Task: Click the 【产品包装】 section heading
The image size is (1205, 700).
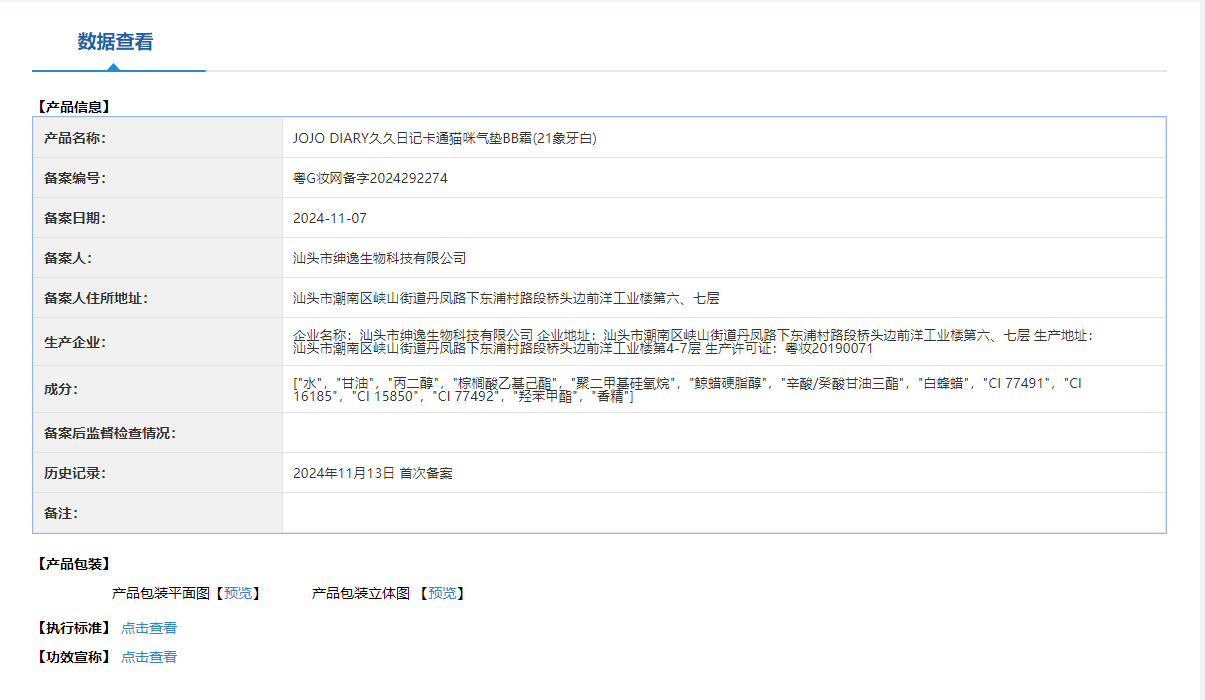Action: [x=74, y=564]
